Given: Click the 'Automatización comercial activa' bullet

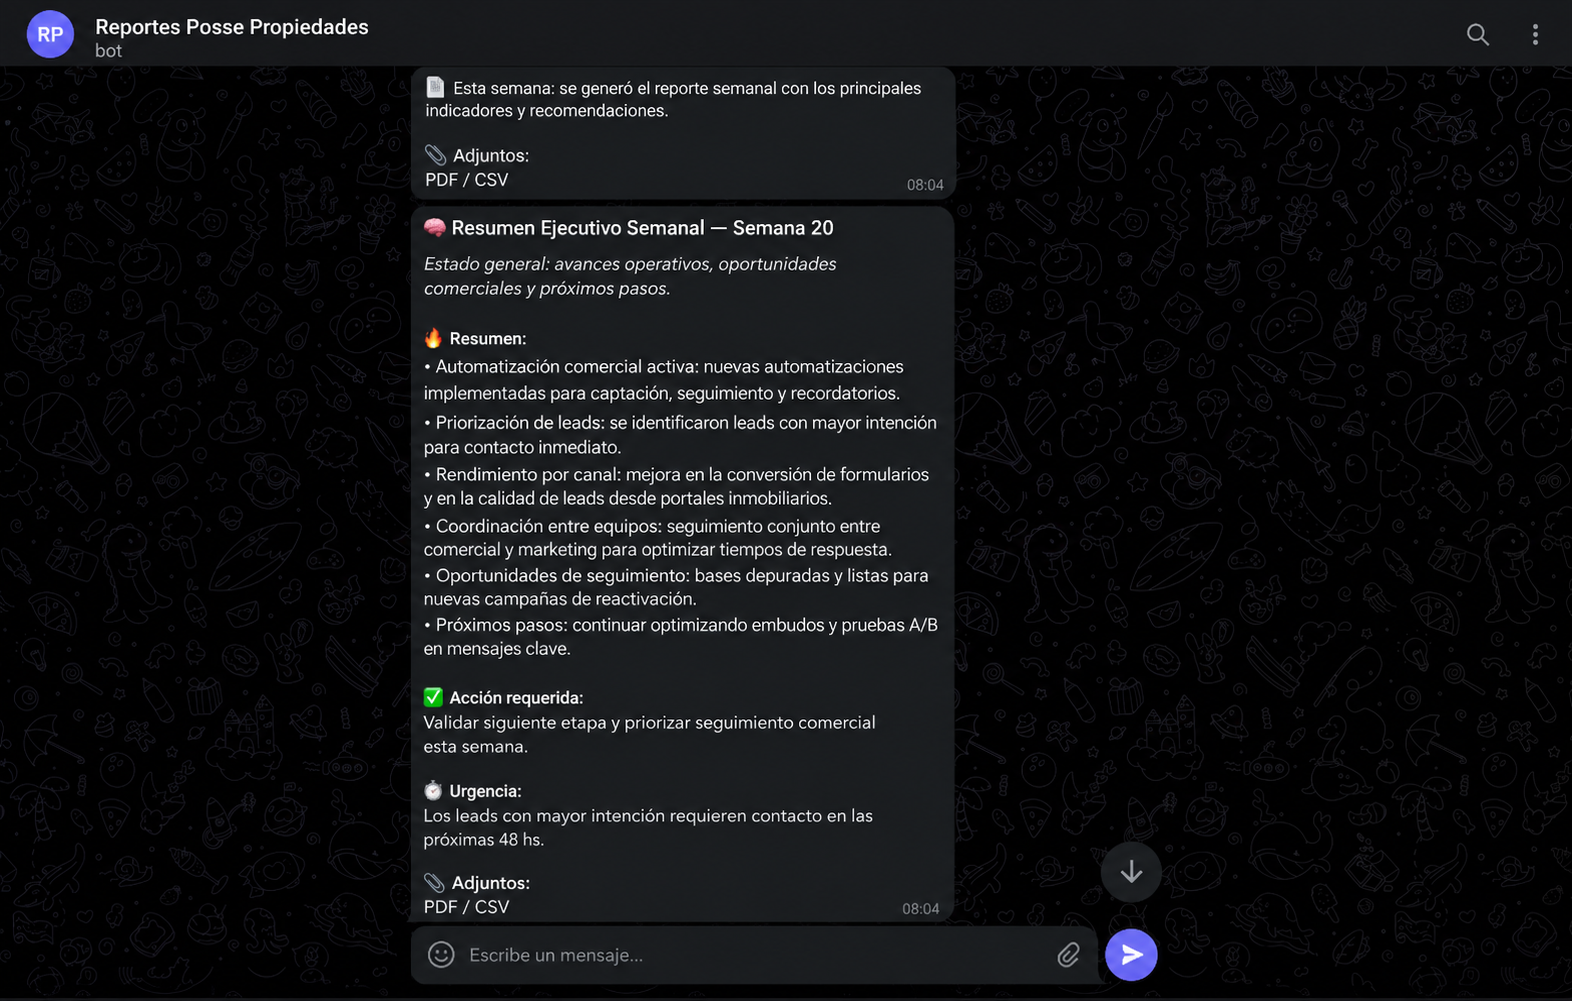Looking at the screenshot, I should coord(663,380).
